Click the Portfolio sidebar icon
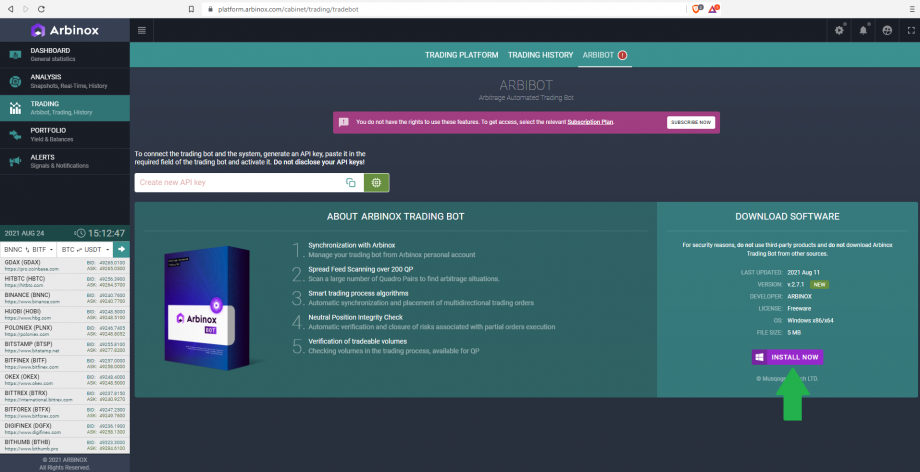Screen dimensions: 920x472 15,135
